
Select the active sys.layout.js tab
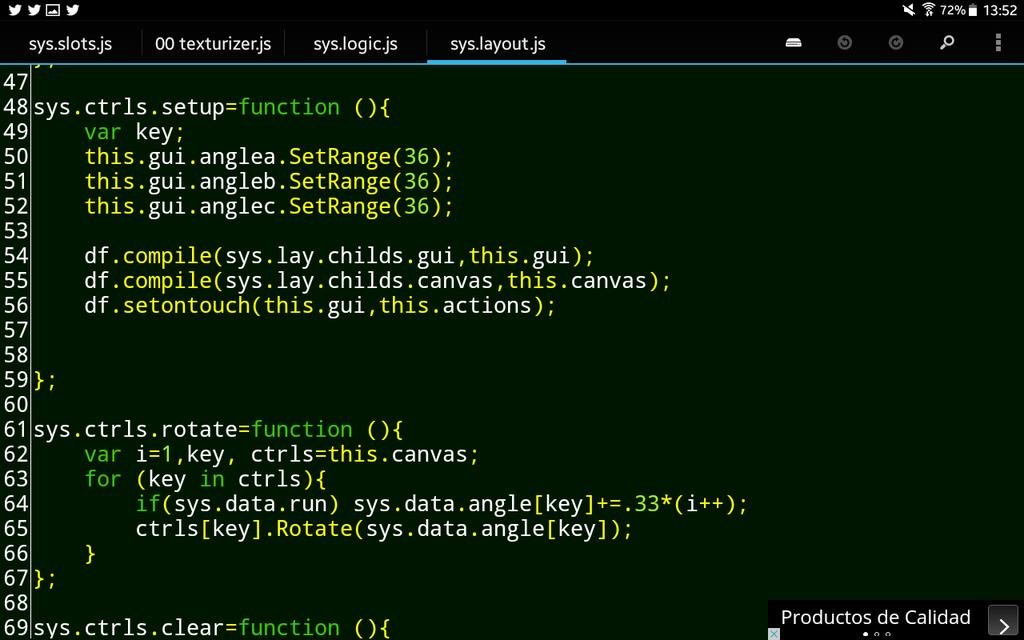point(498,44)
